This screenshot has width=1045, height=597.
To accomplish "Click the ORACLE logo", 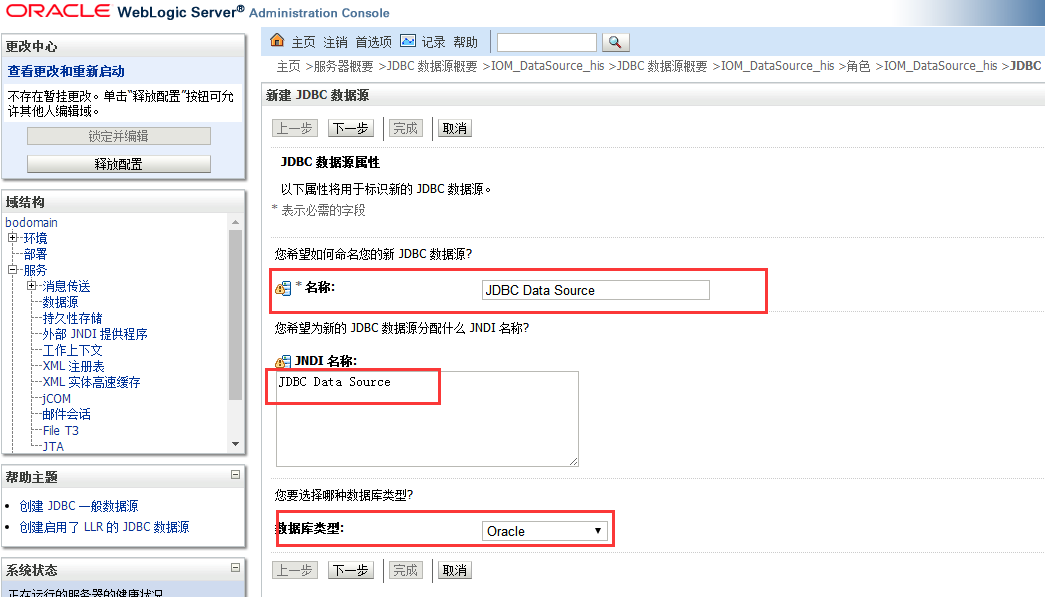I will [56, 10].
